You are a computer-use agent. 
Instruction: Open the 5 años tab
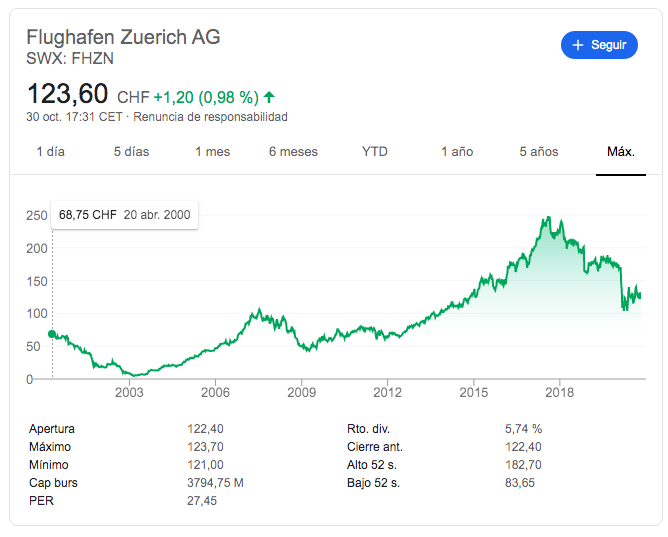(538, 152)
